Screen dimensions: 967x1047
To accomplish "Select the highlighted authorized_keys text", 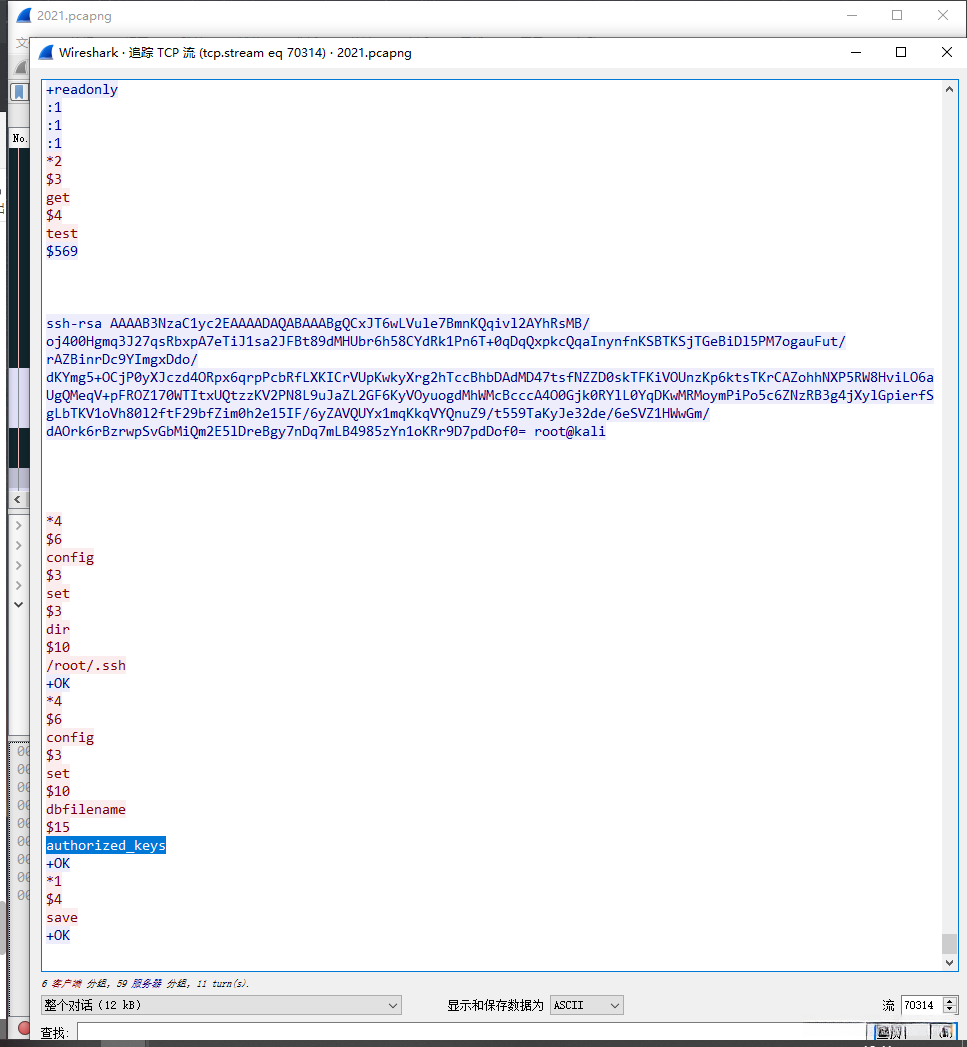I will (x=106, y=845).
